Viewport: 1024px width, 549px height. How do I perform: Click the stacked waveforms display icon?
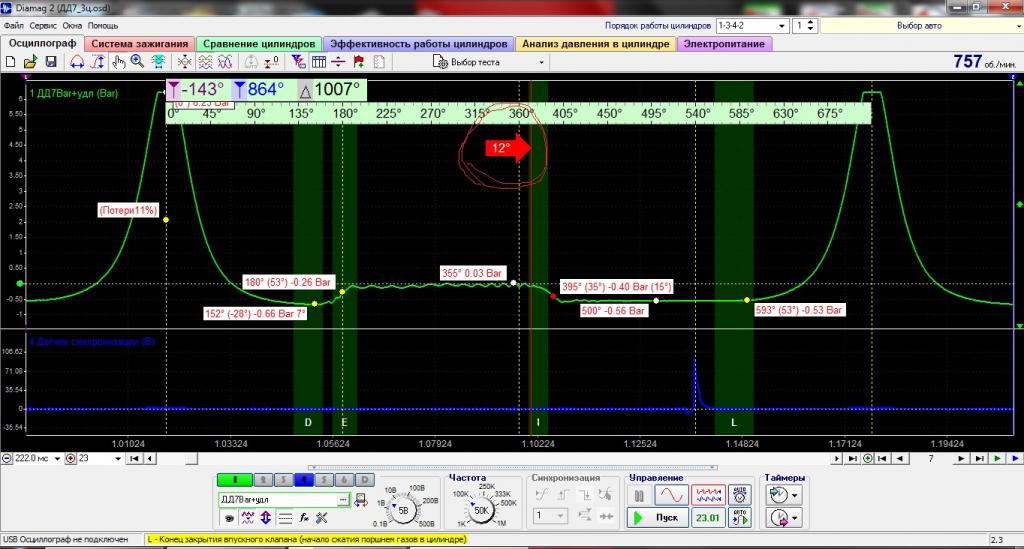pos(205,62)
